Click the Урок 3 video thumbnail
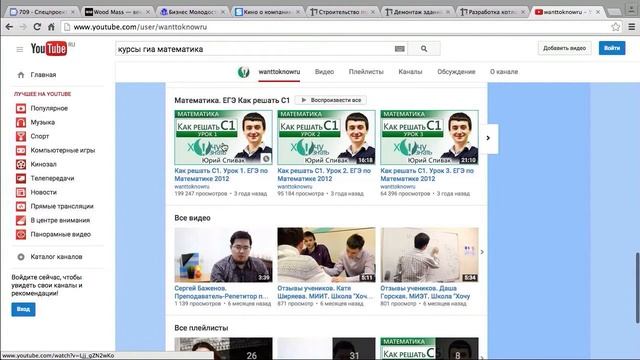 [429, 137]
